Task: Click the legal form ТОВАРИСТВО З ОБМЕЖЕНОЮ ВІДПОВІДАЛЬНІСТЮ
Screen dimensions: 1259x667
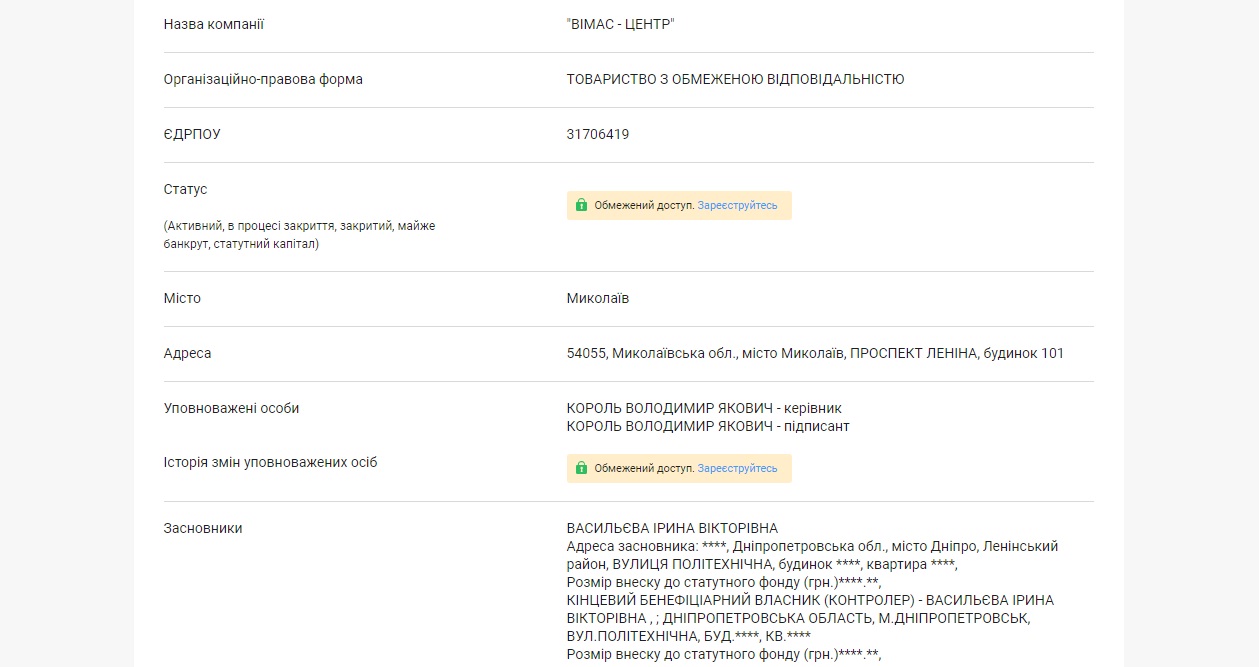Action: pyautogui.click(x=735, y=79)
